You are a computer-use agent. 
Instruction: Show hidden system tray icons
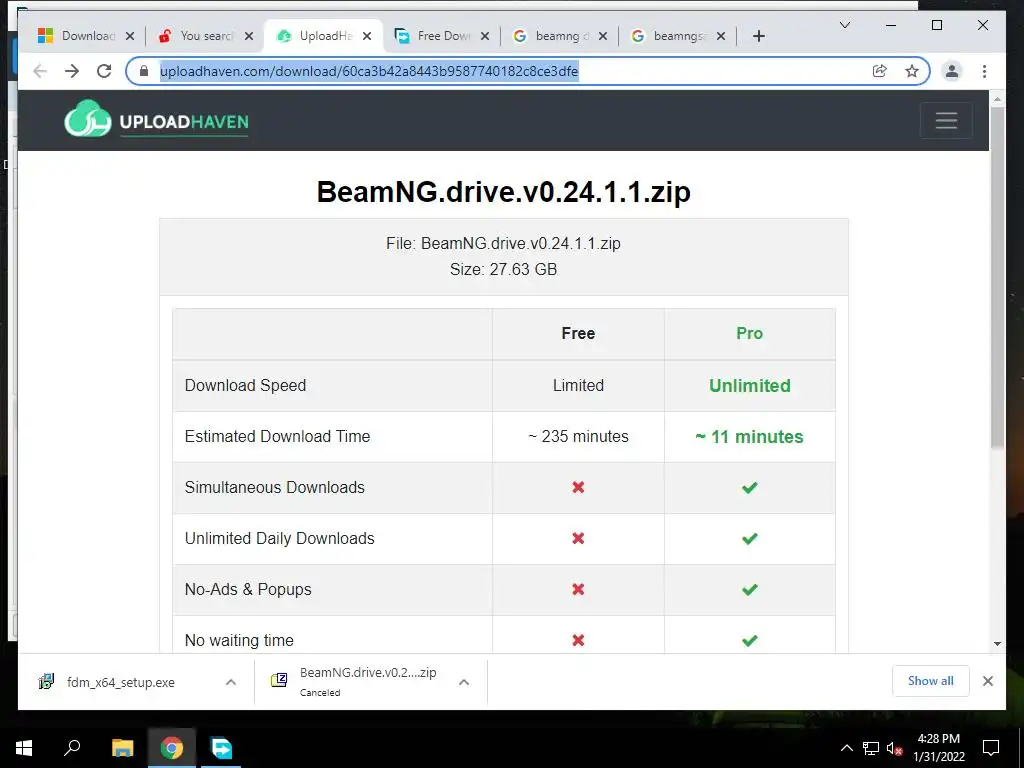coord(846,748)
